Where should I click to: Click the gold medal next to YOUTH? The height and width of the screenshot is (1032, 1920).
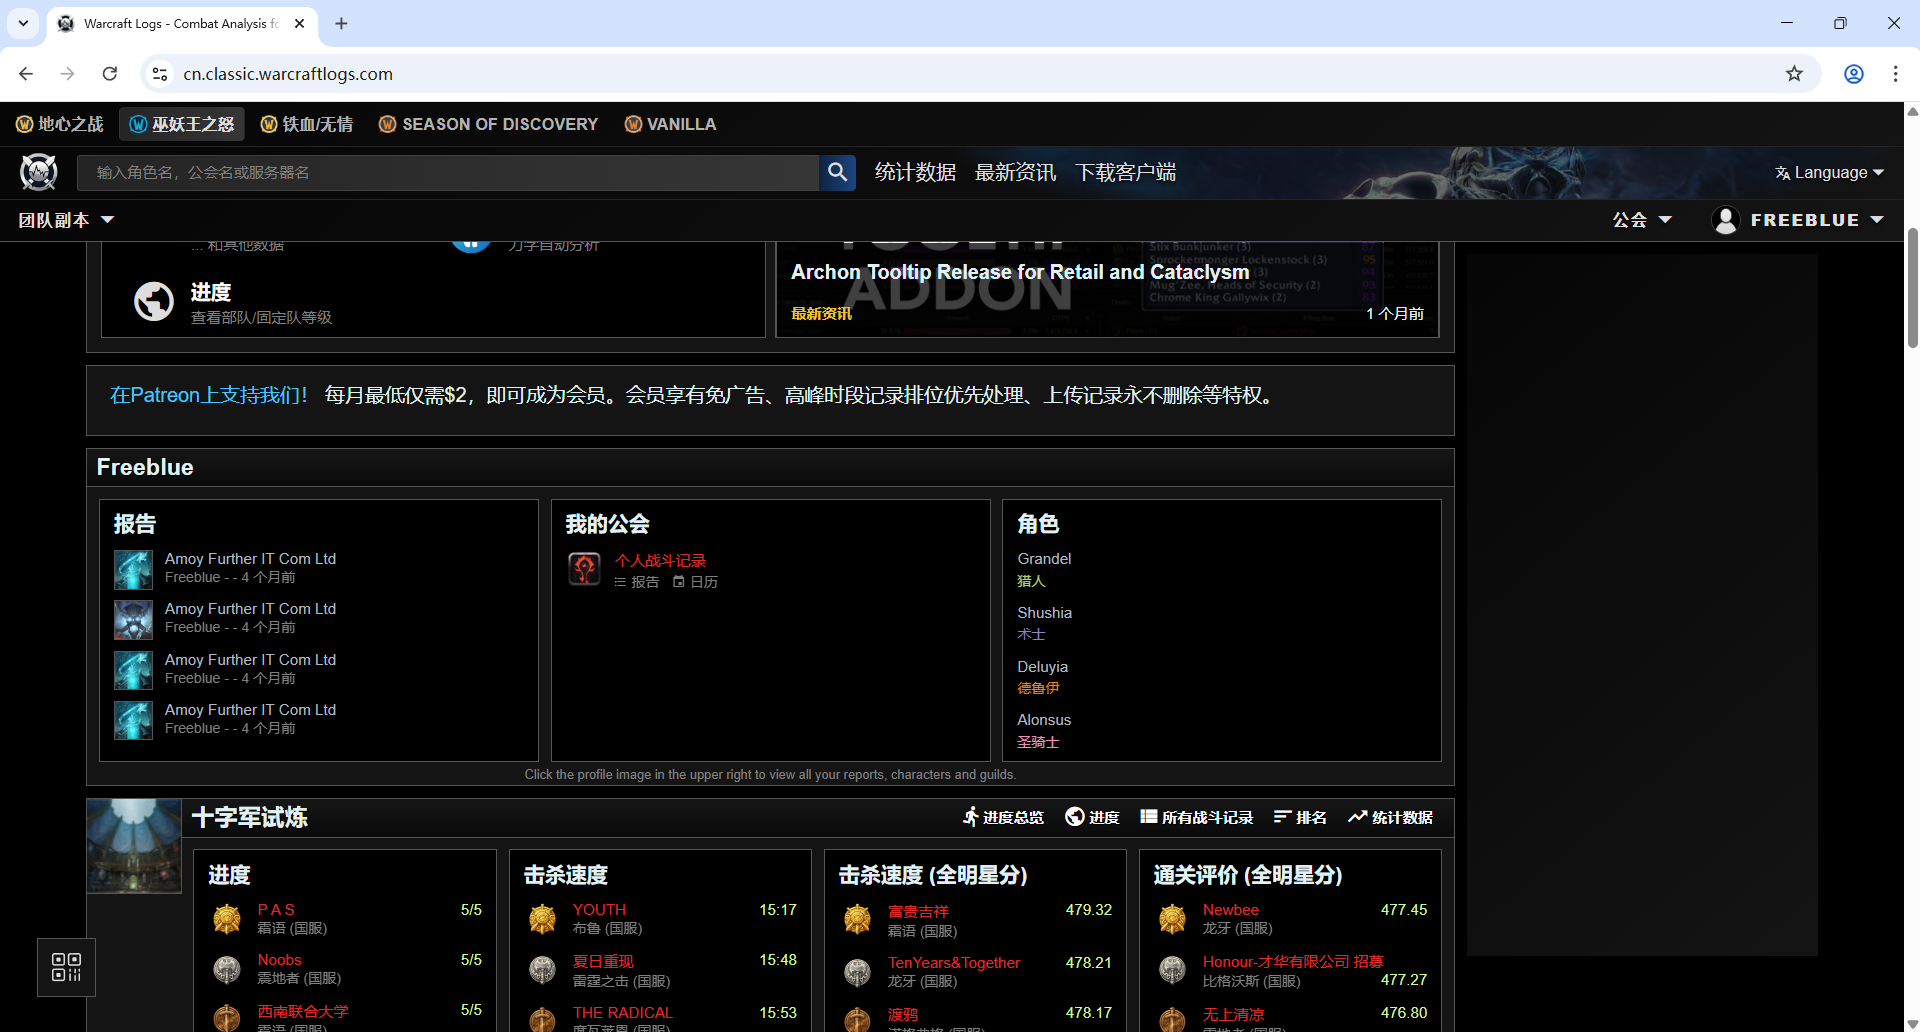(542, 918)
